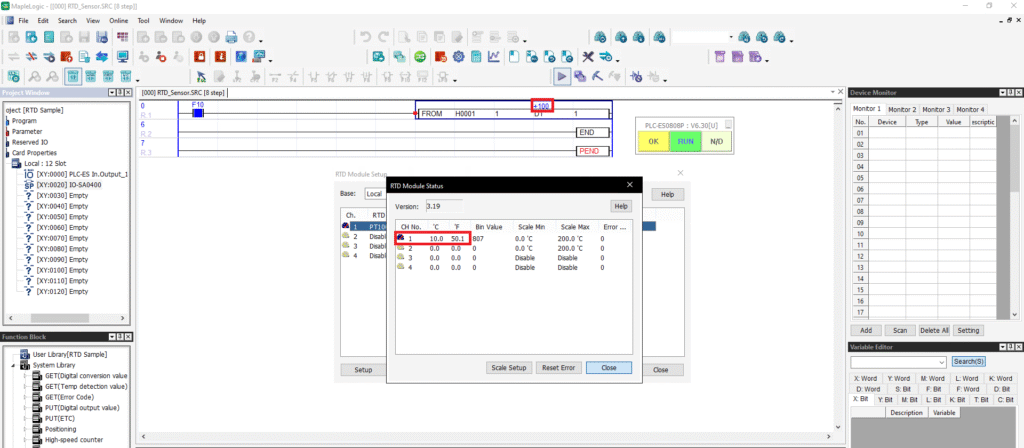
Task: Click the red crossed-out lines icon
Action: click(x=31, y=56)
